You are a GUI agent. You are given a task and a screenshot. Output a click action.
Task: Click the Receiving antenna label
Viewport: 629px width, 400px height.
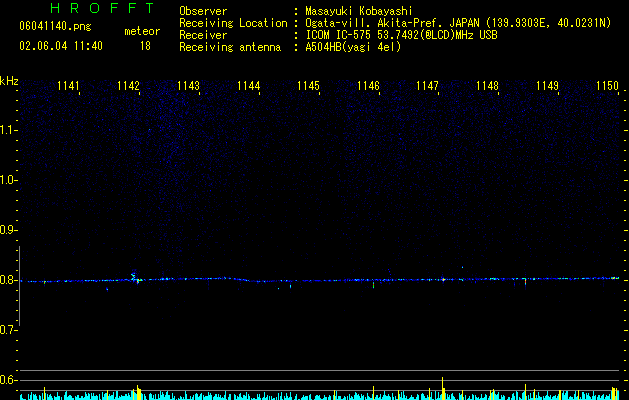pyautogui.click(x=230, y=47)
